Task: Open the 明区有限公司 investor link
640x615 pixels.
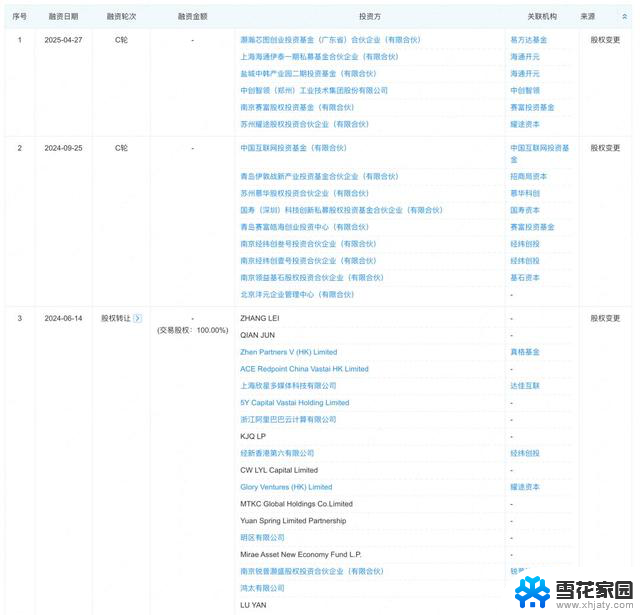Action: click(262, 537)
